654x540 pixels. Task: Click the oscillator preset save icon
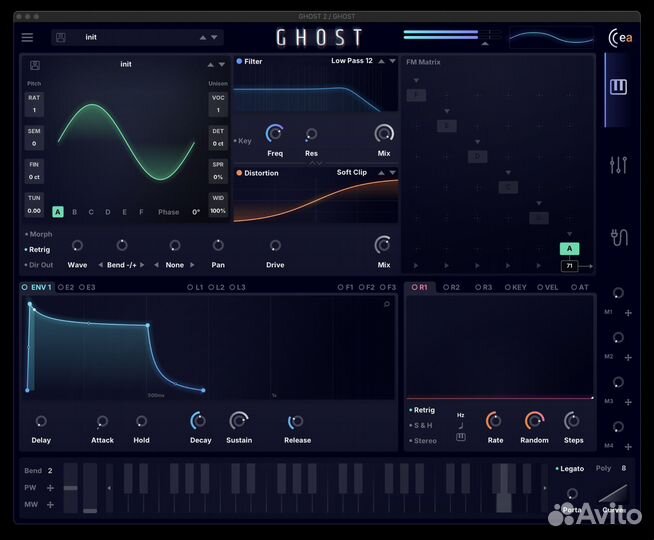pos(35,65)
